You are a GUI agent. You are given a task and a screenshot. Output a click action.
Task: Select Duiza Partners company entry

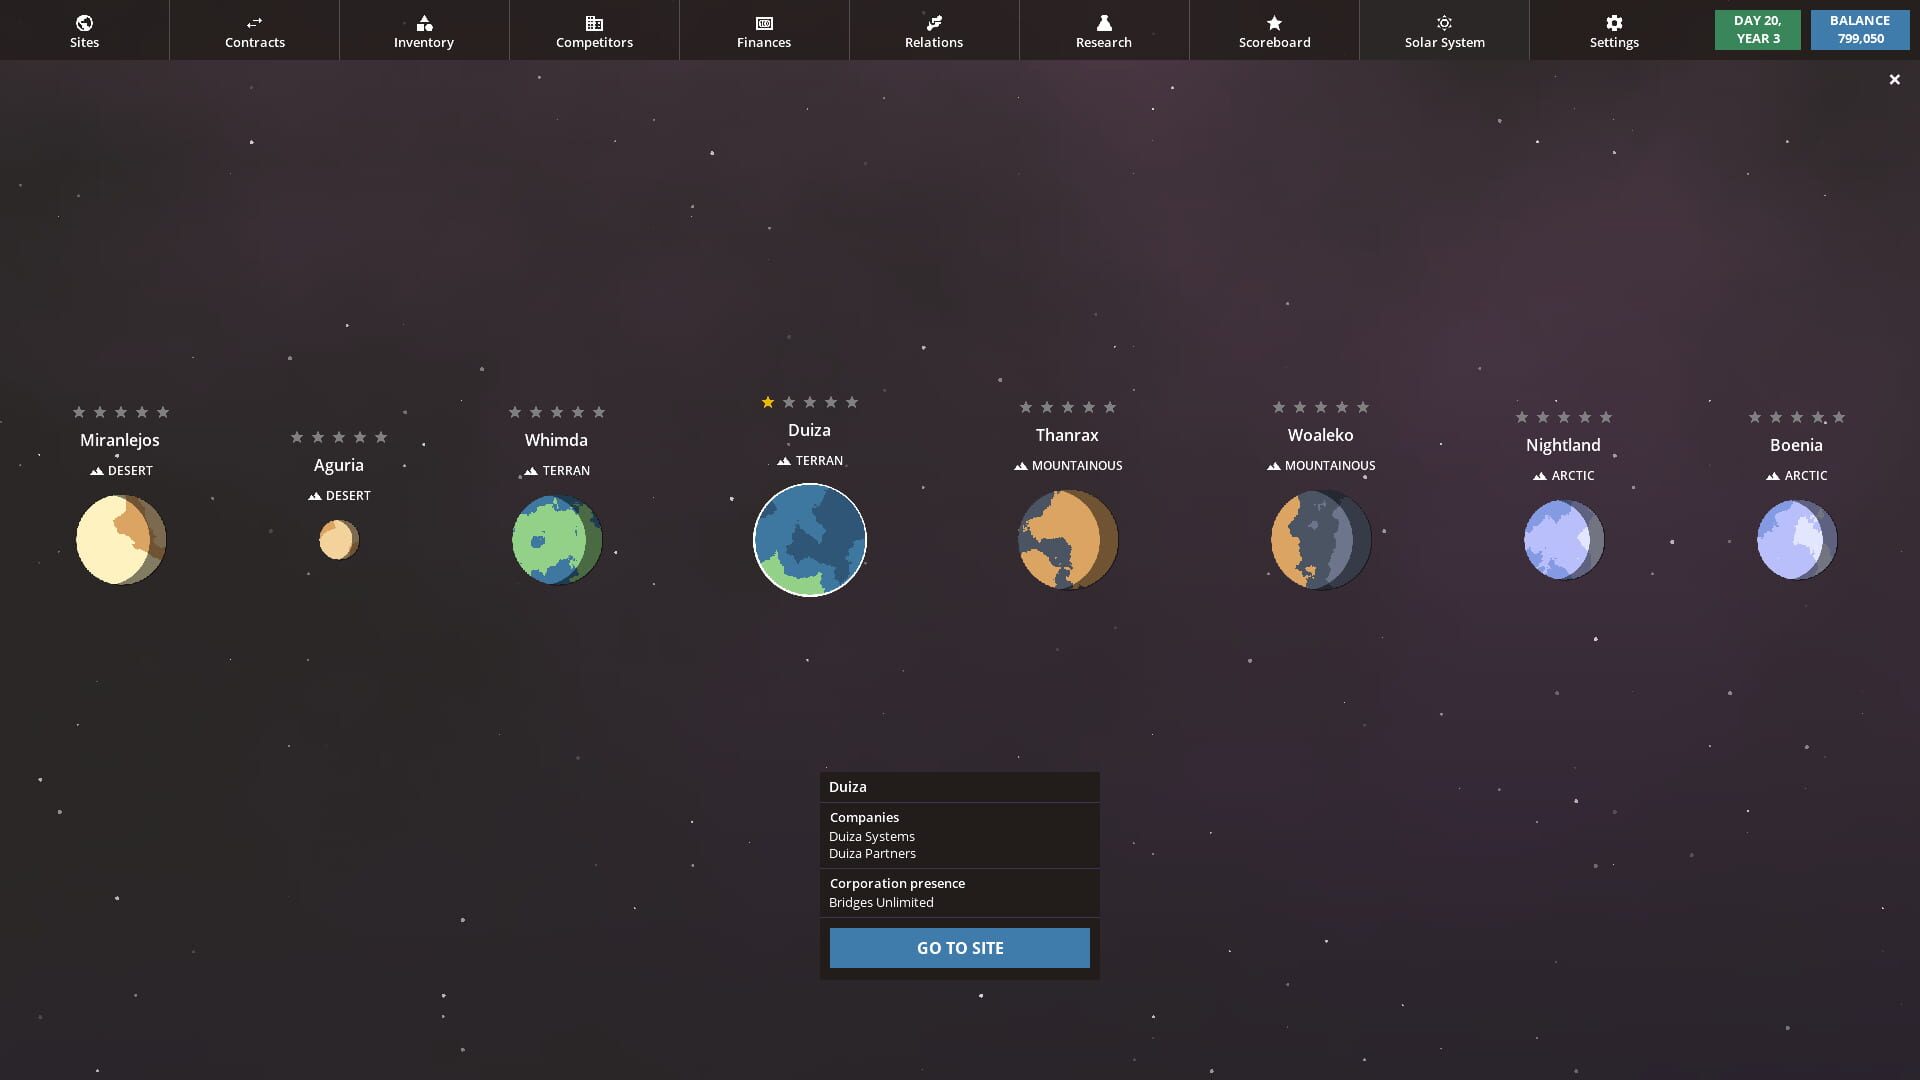coord(871,853)
